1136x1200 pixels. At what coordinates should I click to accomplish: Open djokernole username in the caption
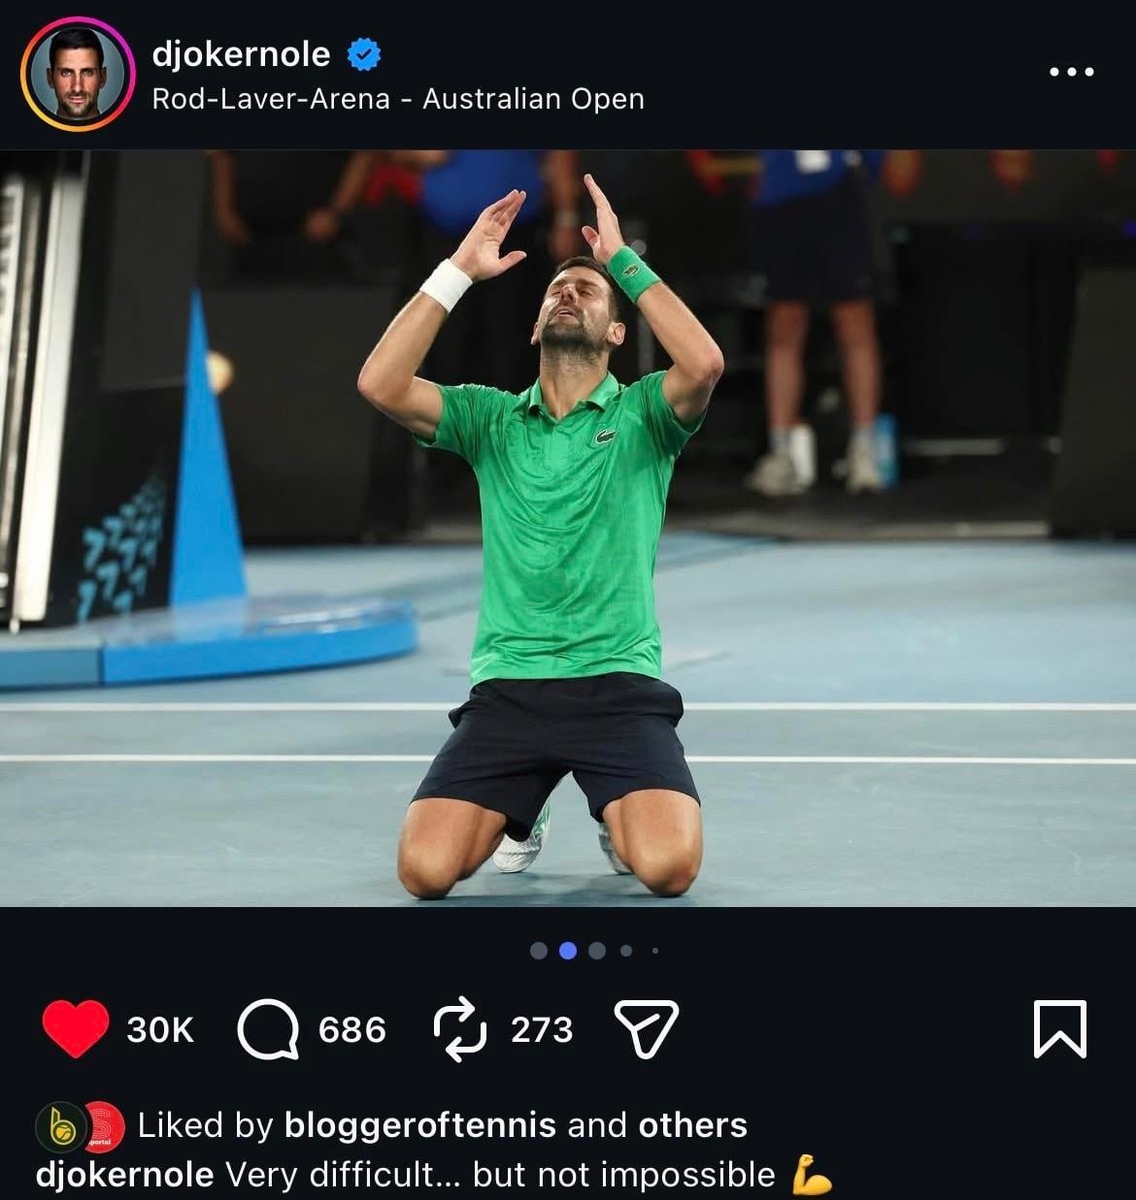[124, 1175]
